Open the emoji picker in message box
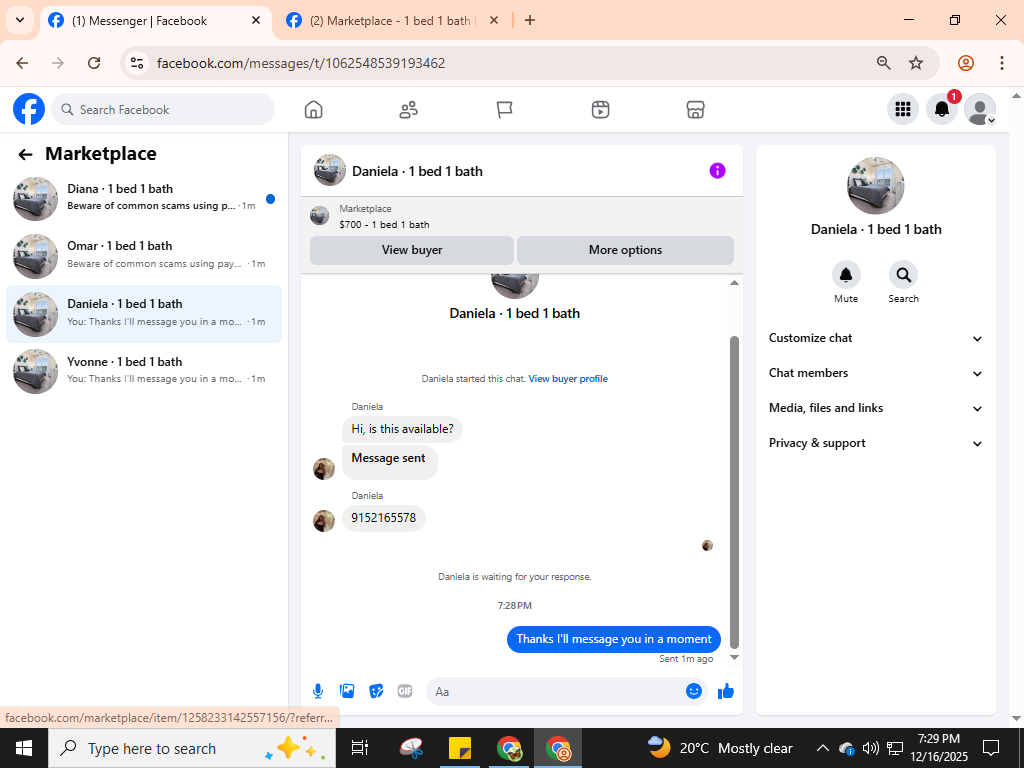 coord(694,691)
